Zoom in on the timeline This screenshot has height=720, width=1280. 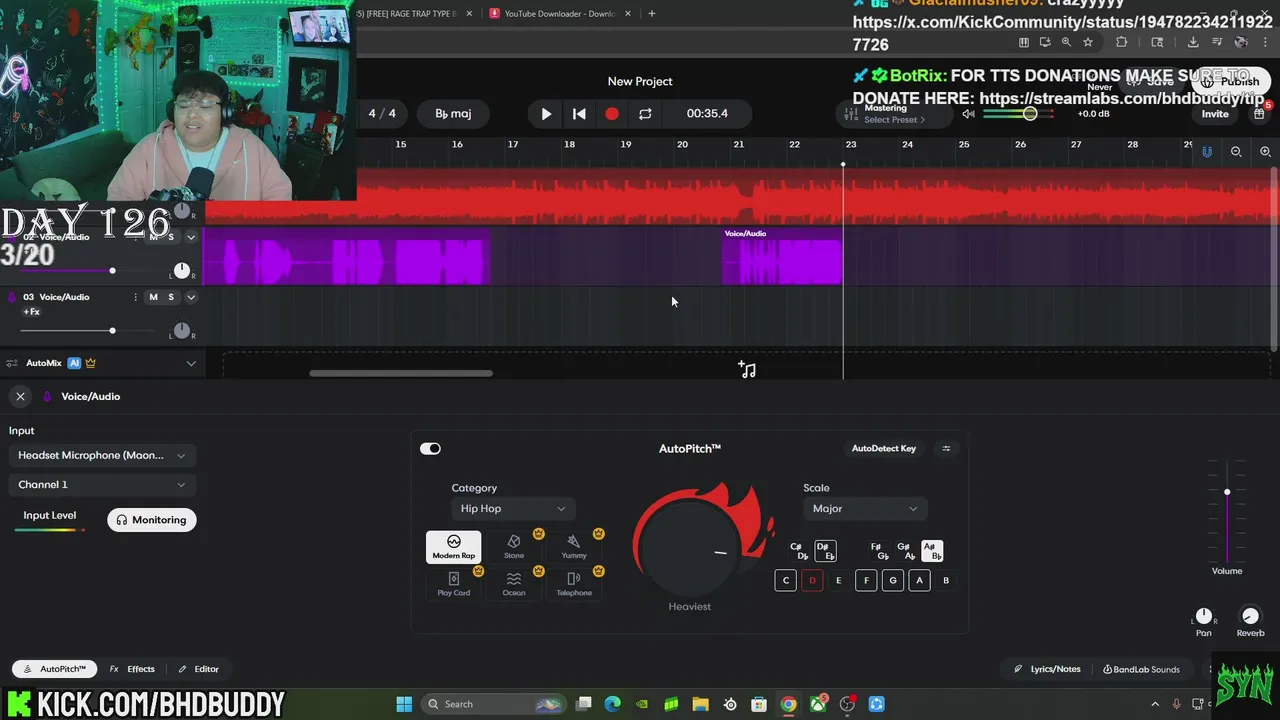1265,152
